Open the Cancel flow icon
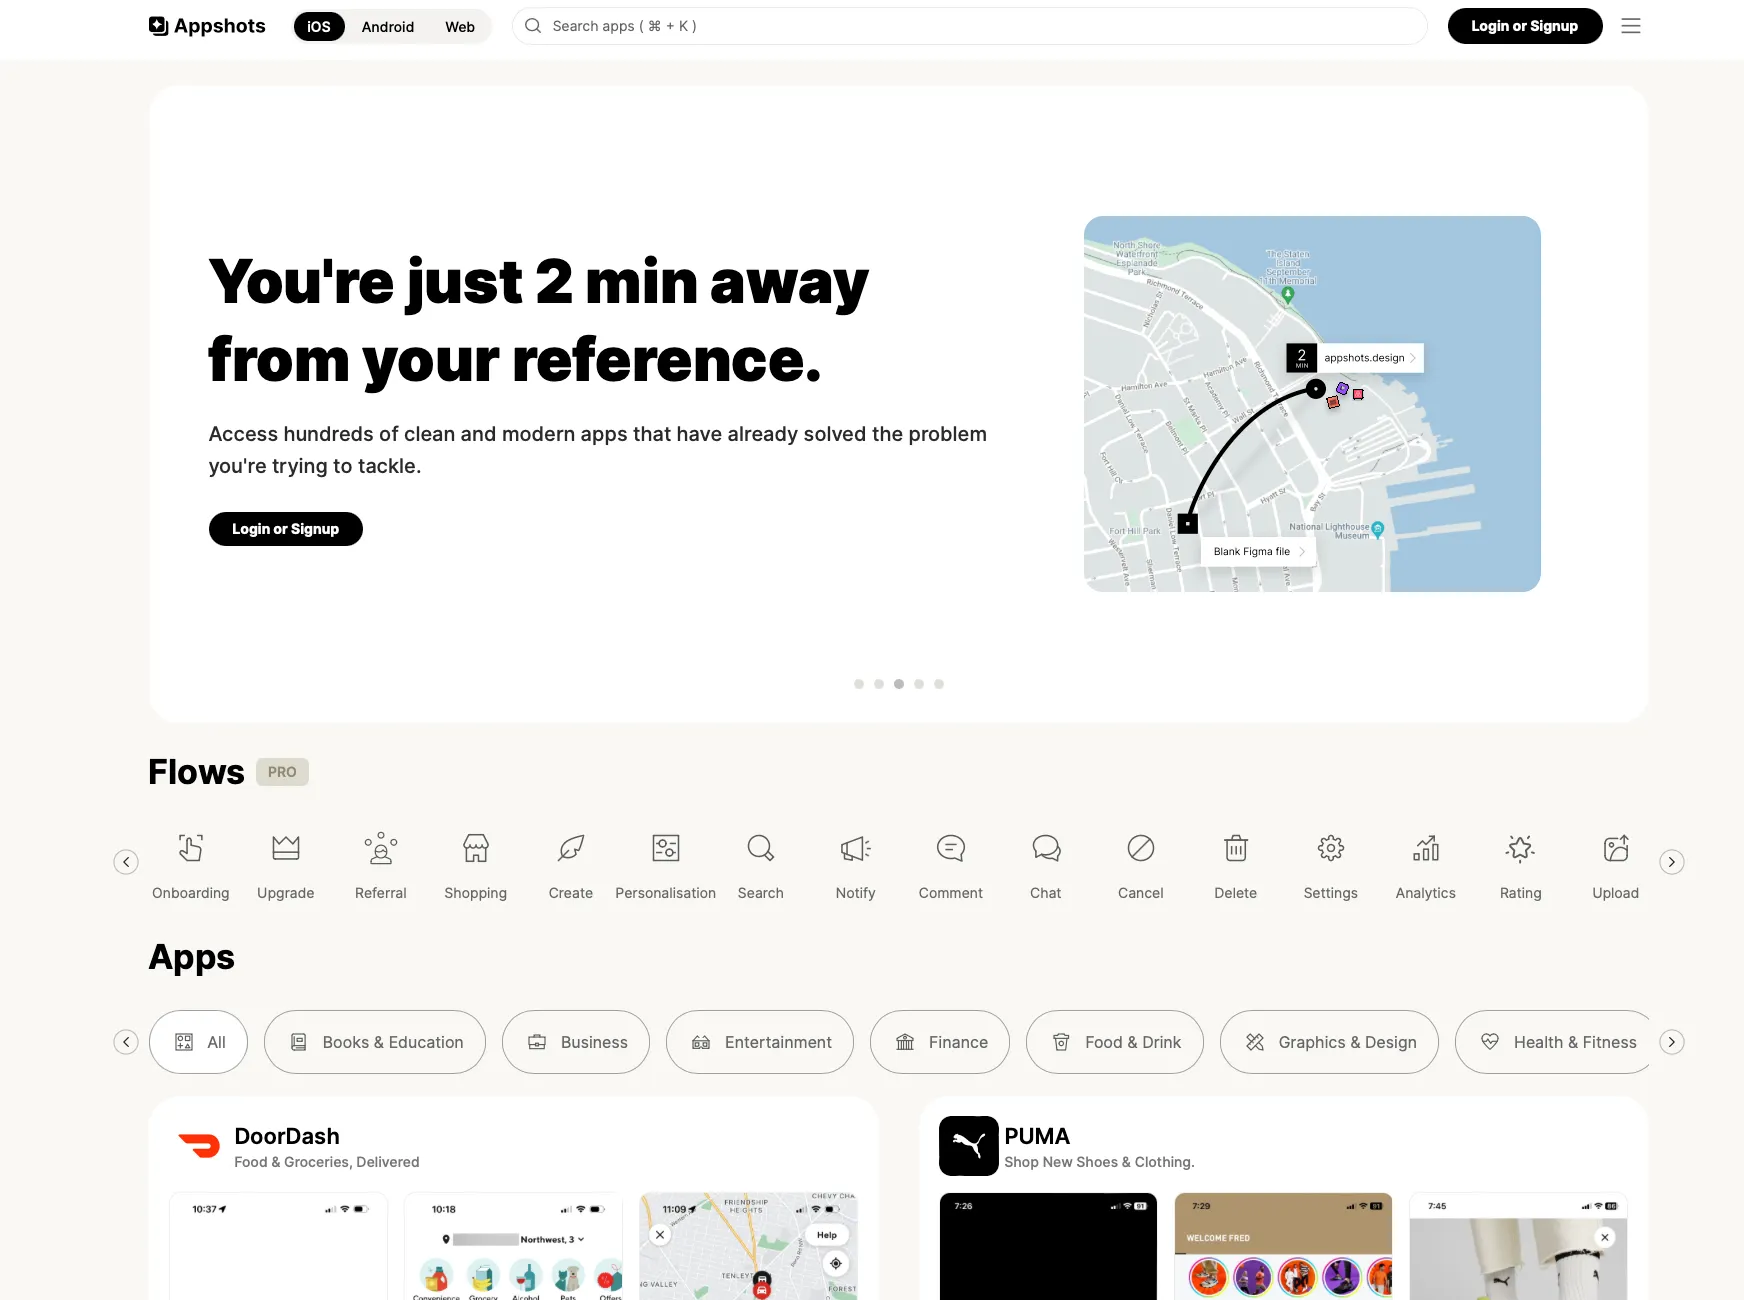The width and height of the screenshot is (1744, 1300). coord(1141,848)
